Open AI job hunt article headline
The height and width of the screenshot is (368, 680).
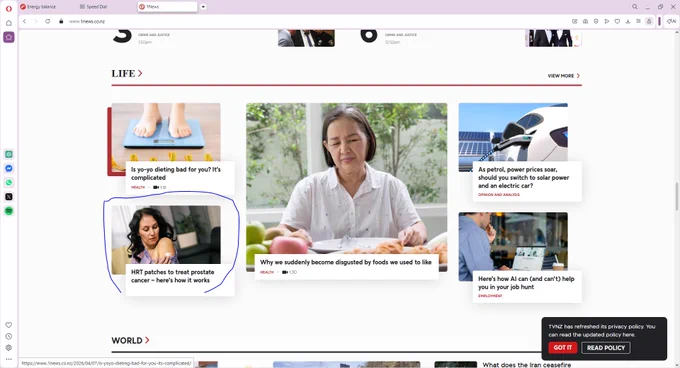[x=526, y=283]
